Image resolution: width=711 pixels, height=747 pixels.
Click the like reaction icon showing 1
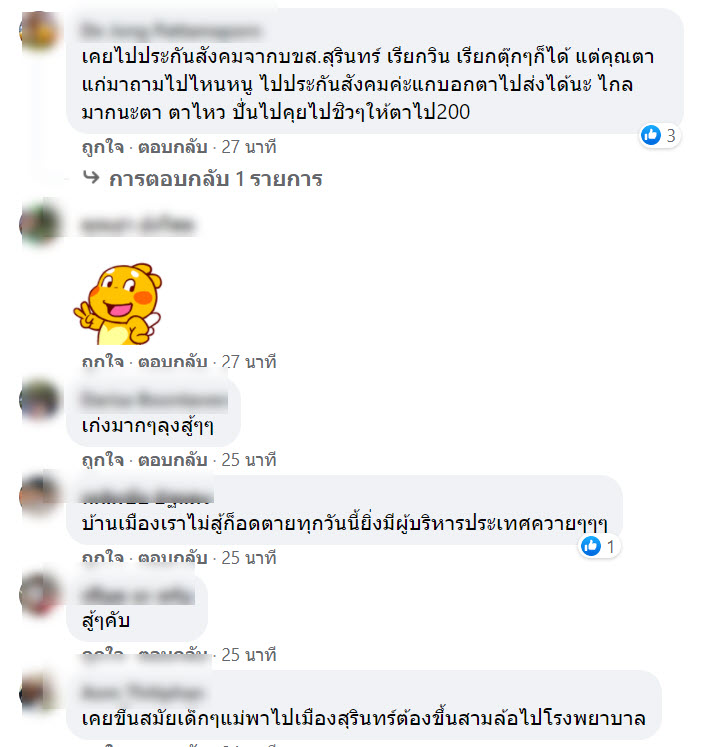(591, 546)
